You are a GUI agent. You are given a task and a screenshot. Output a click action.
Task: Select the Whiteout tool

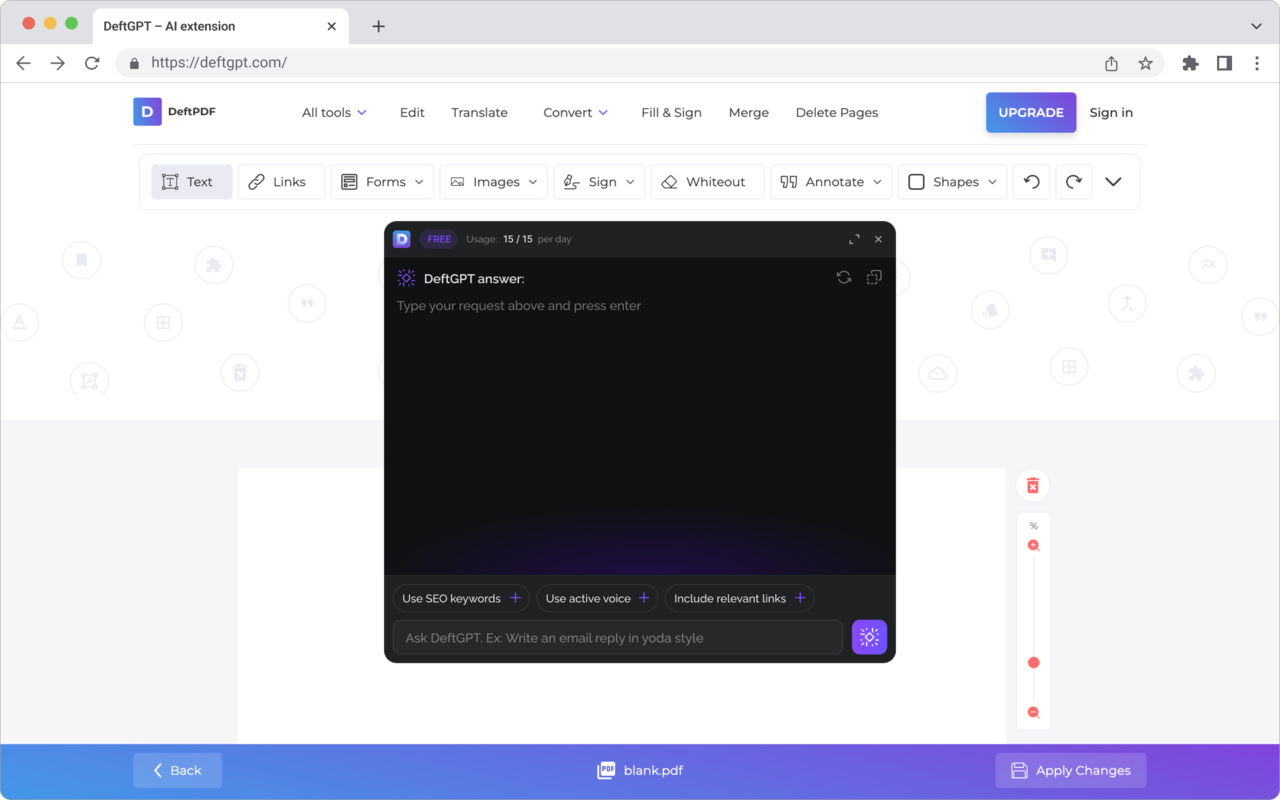coord(708,182)
